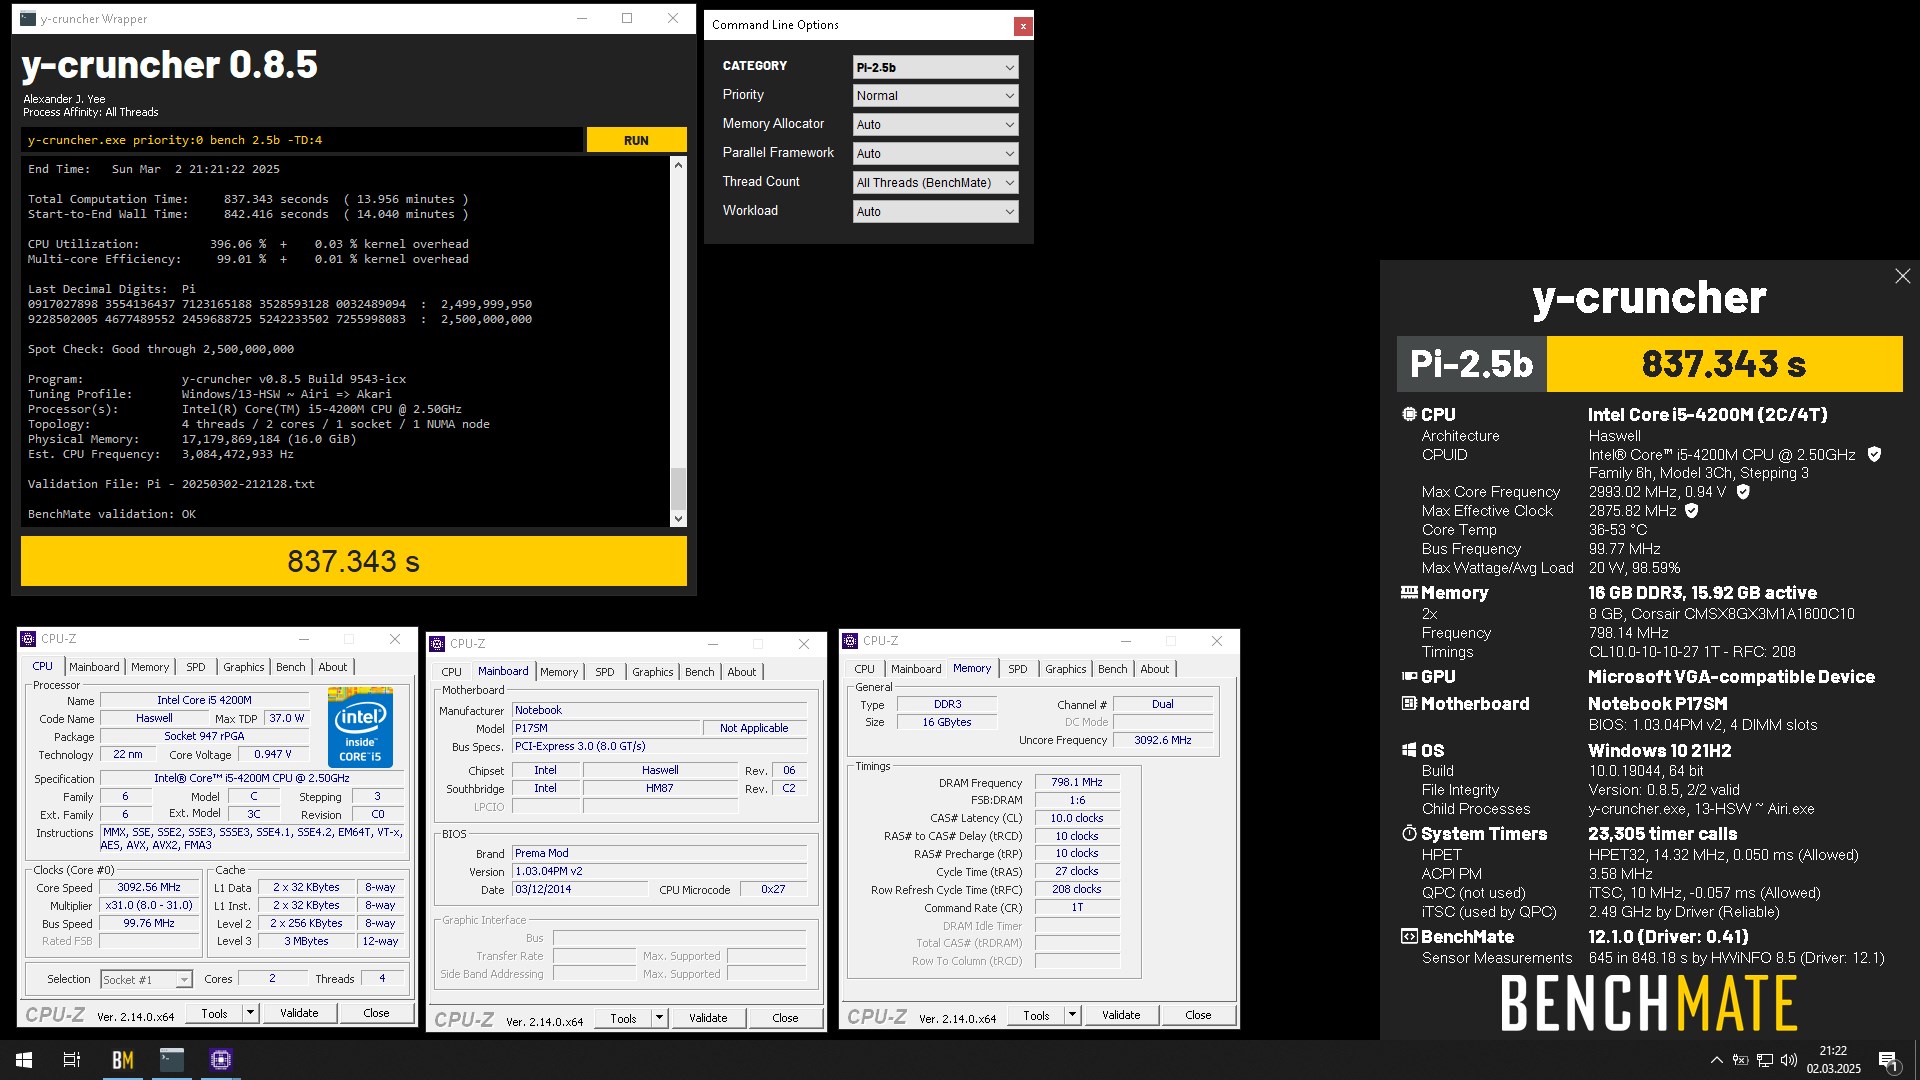Open SPD tab in the Mainboard CPU-Z window
Screen dimensions: 1920x1080
point(605,672)
